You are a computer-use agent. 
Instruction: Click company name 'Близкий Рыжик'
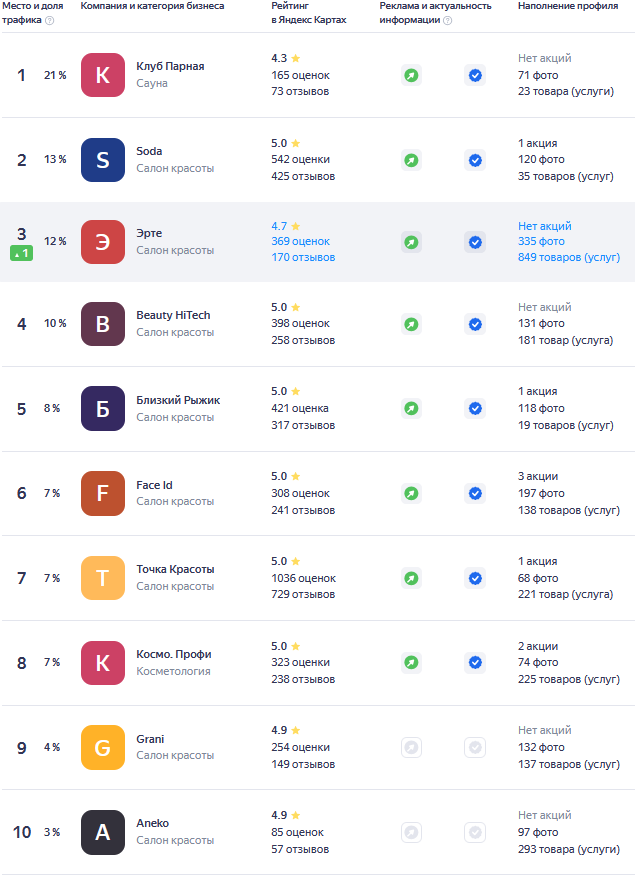178,400
